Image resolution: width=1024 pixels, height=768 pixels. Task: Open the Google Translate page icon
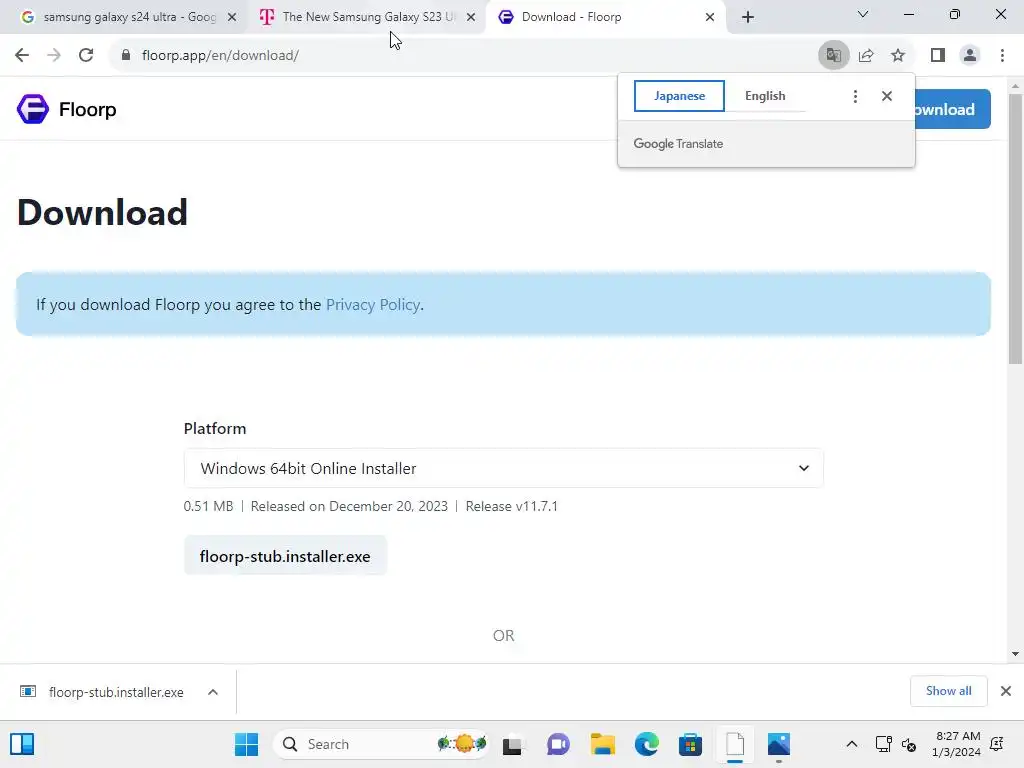[833, 56]
